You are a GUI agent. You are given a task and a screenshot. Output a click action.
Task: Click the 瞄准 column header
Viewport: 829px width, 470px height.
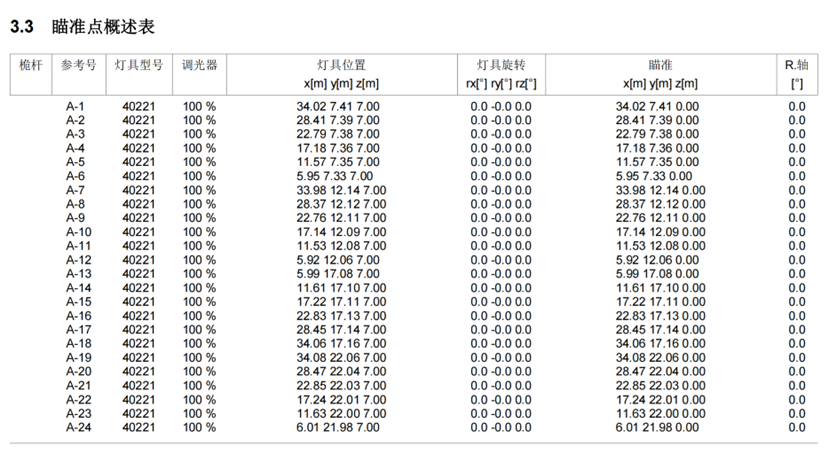(x=660, y=66)
